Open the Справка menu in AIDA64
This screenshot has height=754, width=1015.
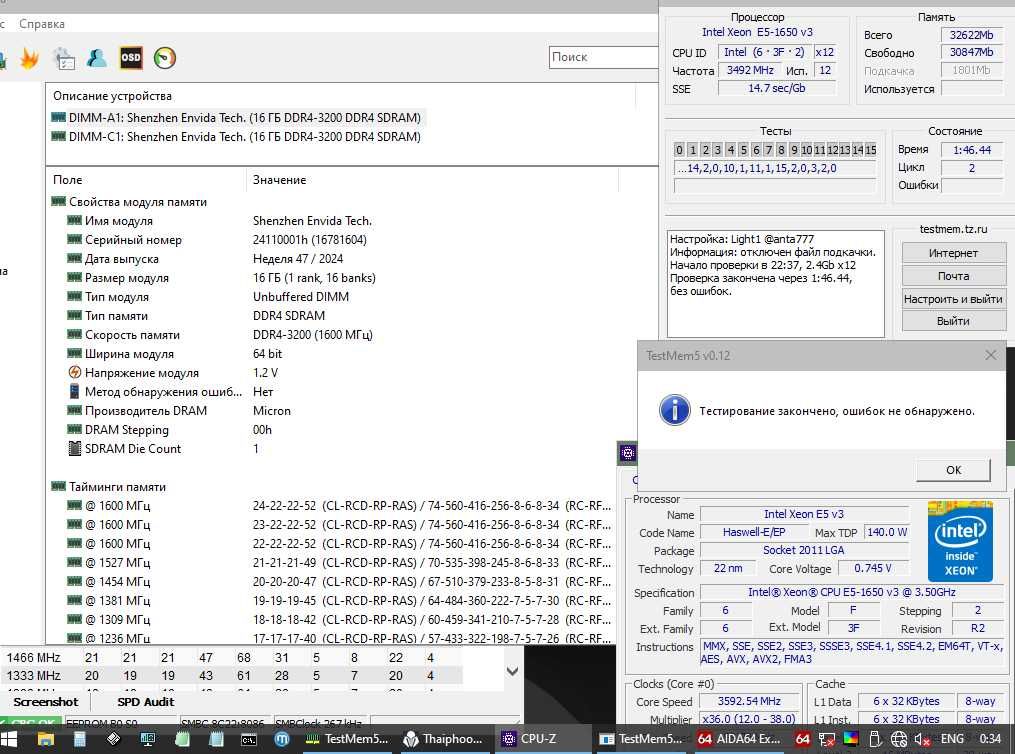pyautogui.click(x=41, y=24)
